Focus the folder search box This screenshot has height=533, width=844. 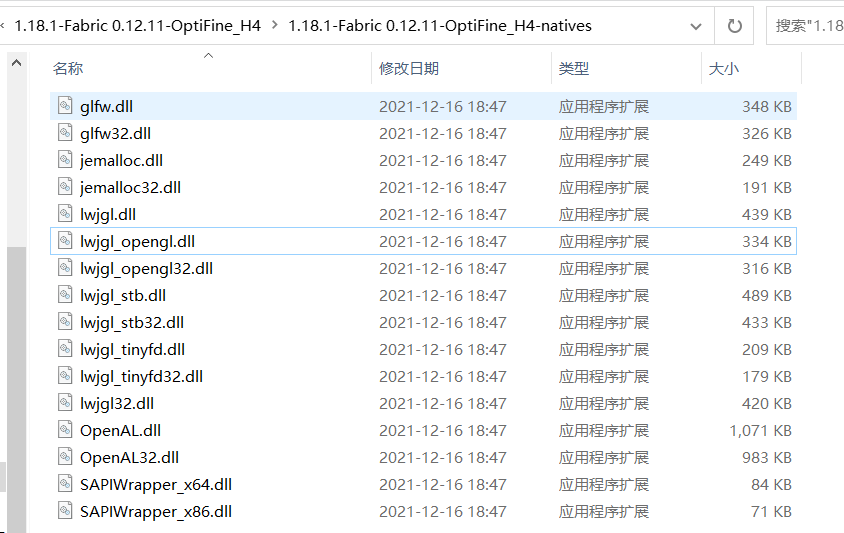point(805,26)
